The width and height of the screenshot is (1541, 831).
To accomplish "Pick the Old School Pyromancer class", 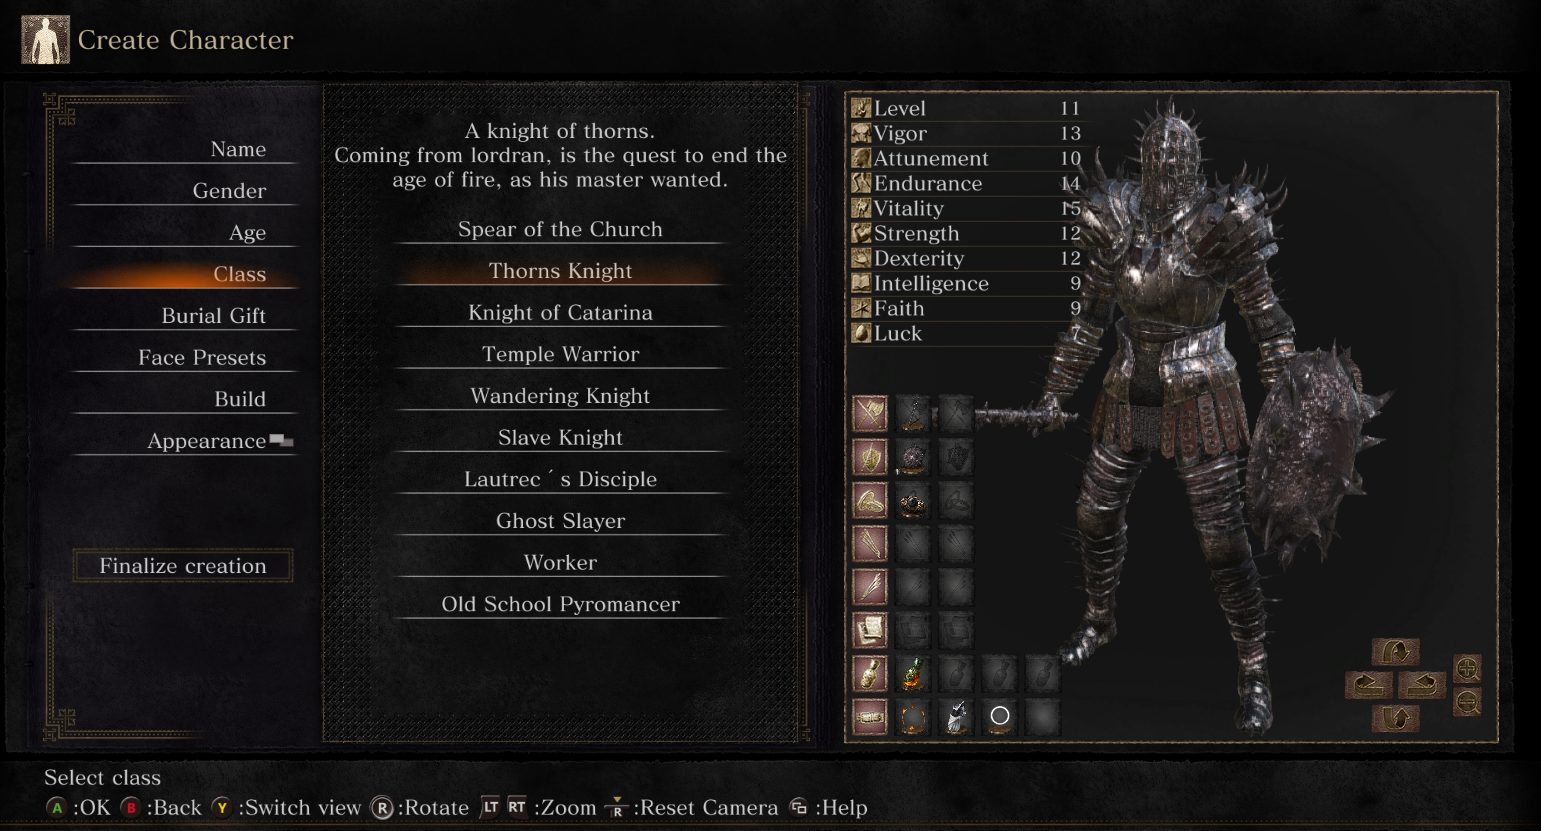I will (x=560, y=604).
